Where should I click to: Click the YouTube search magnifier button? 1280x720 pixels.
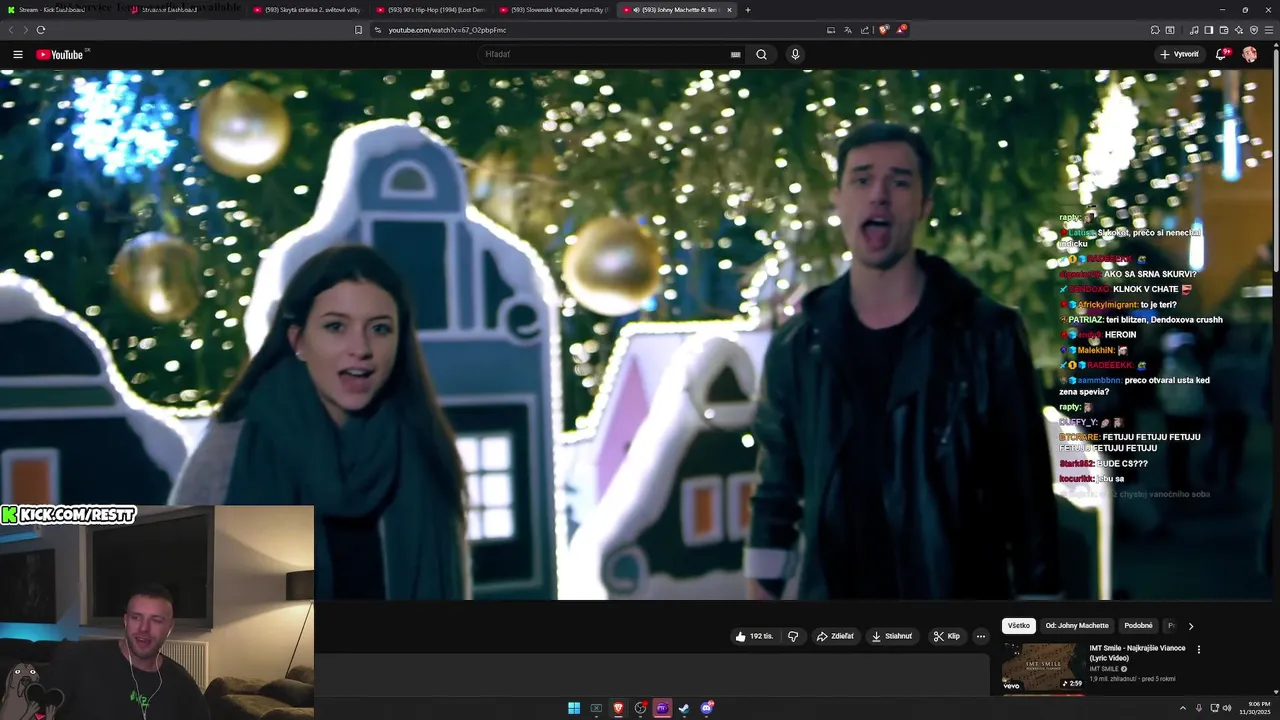click(x=761, y=54)
